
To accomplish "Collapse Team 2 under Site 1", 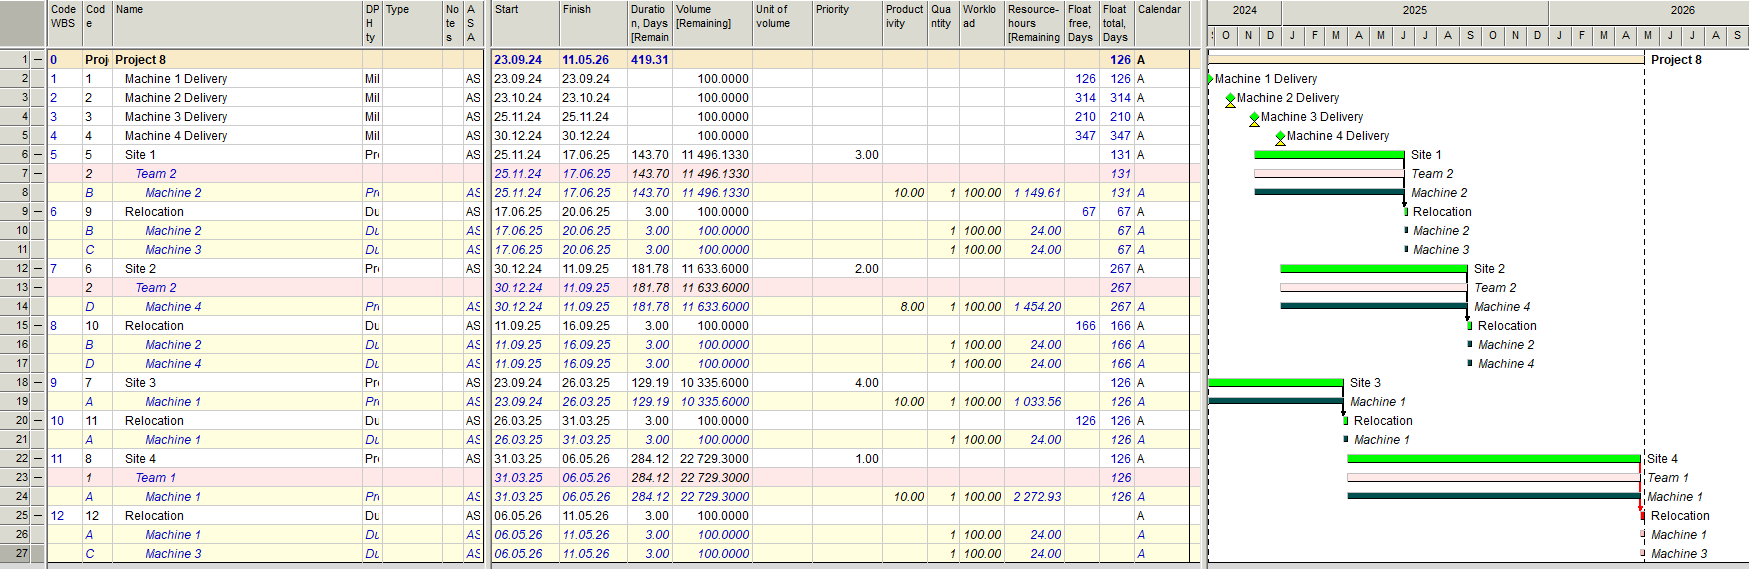I will 38,174.
